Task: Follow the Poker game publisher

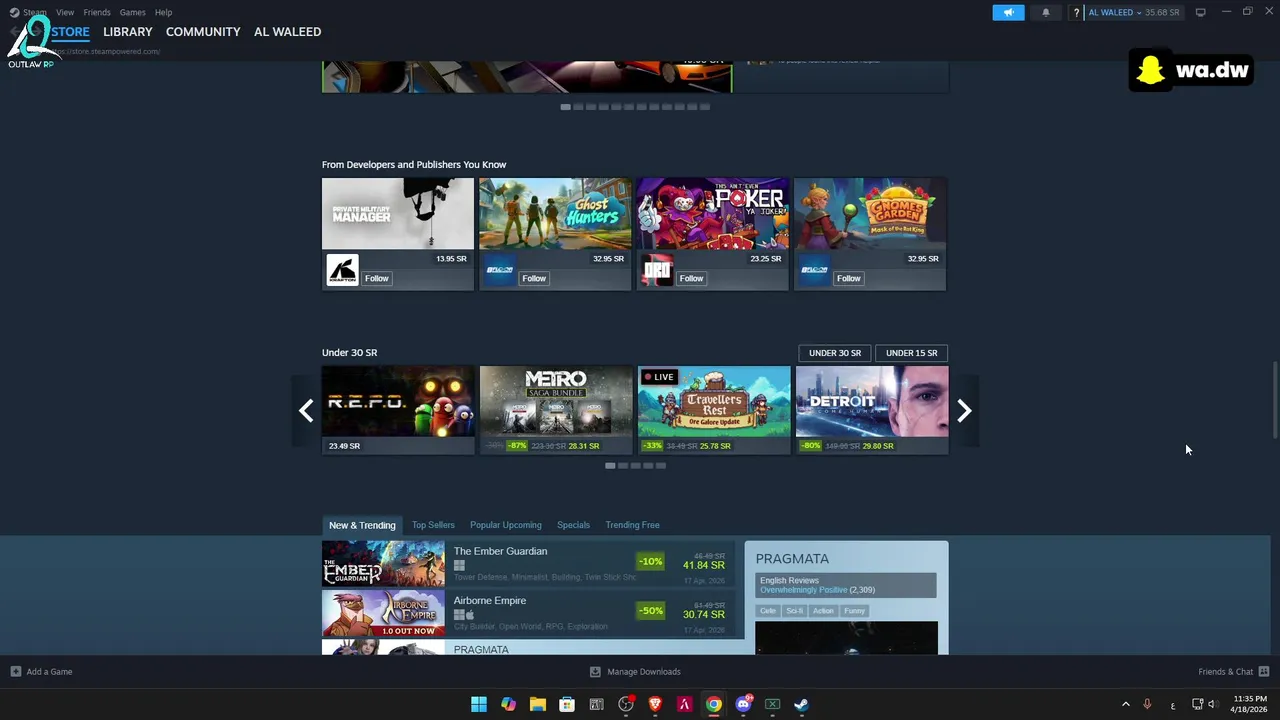Action: [691, 278]
